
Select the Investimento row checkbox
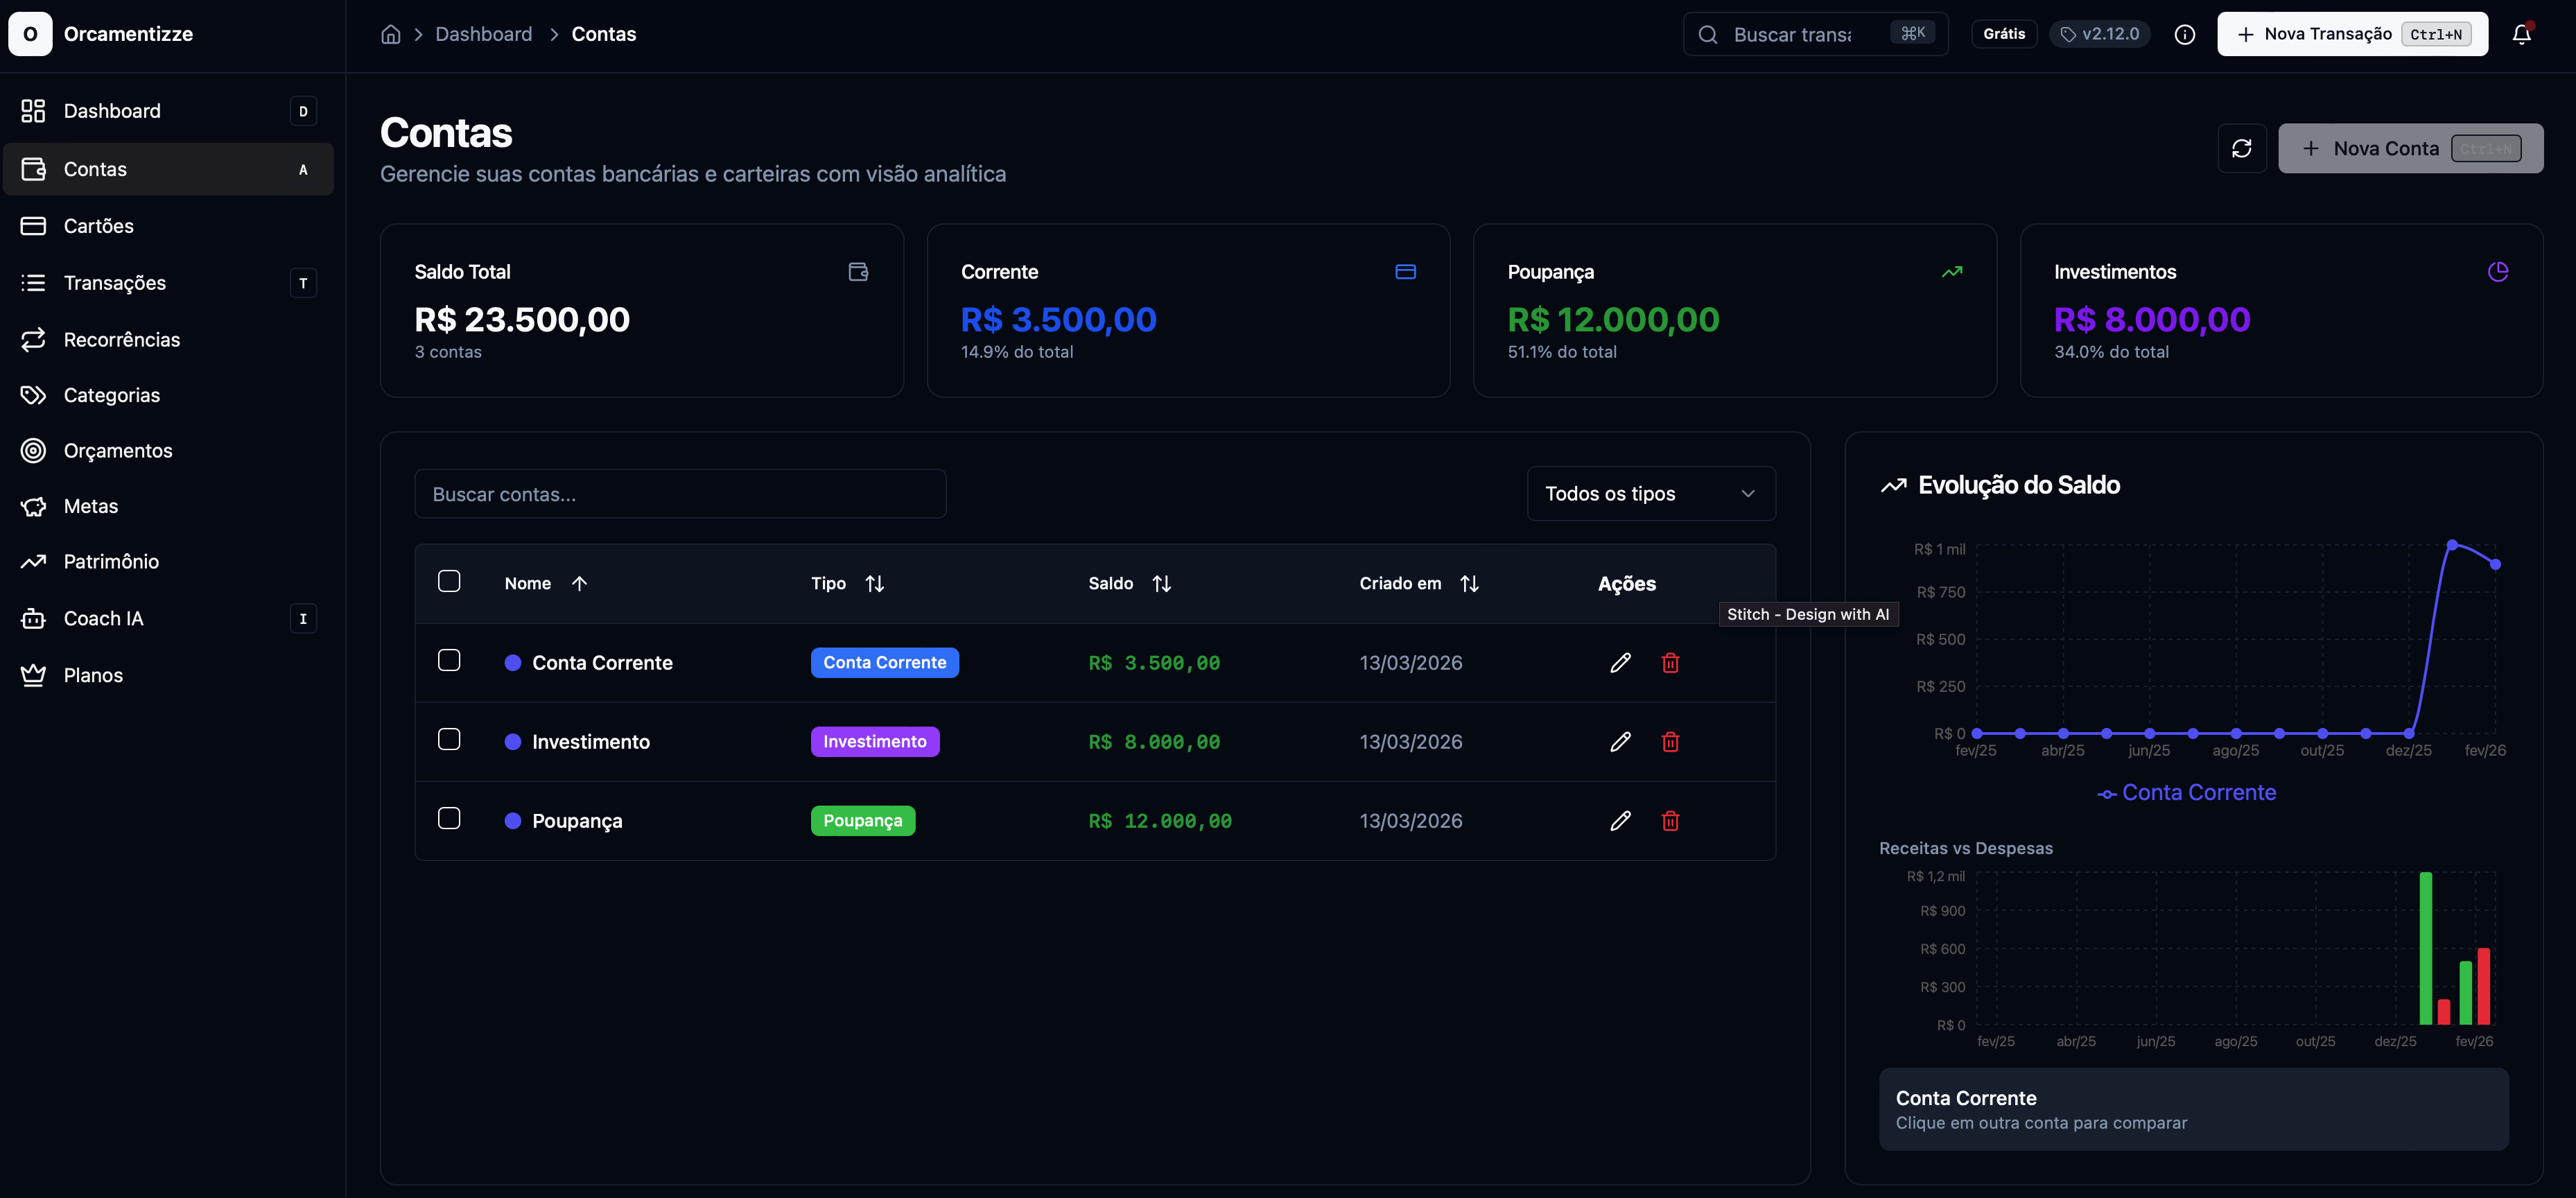point(449,740)
